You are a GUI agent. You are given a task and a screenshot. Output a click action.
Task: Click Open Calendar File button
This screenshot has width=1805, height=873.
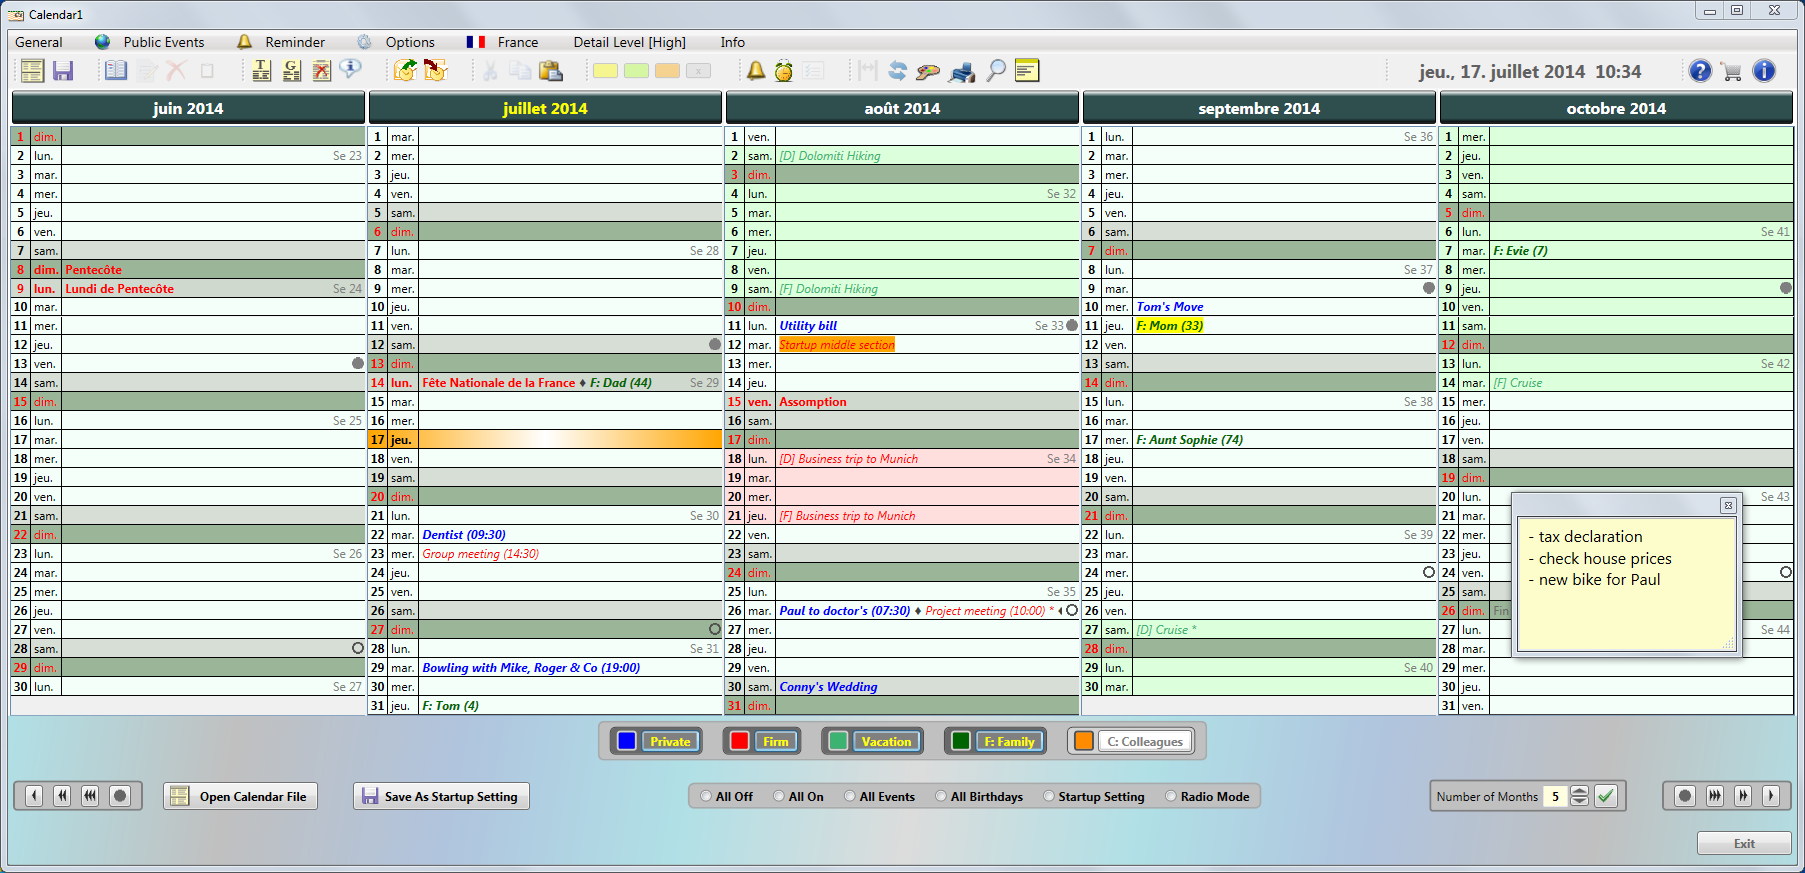tap(240, 796)
